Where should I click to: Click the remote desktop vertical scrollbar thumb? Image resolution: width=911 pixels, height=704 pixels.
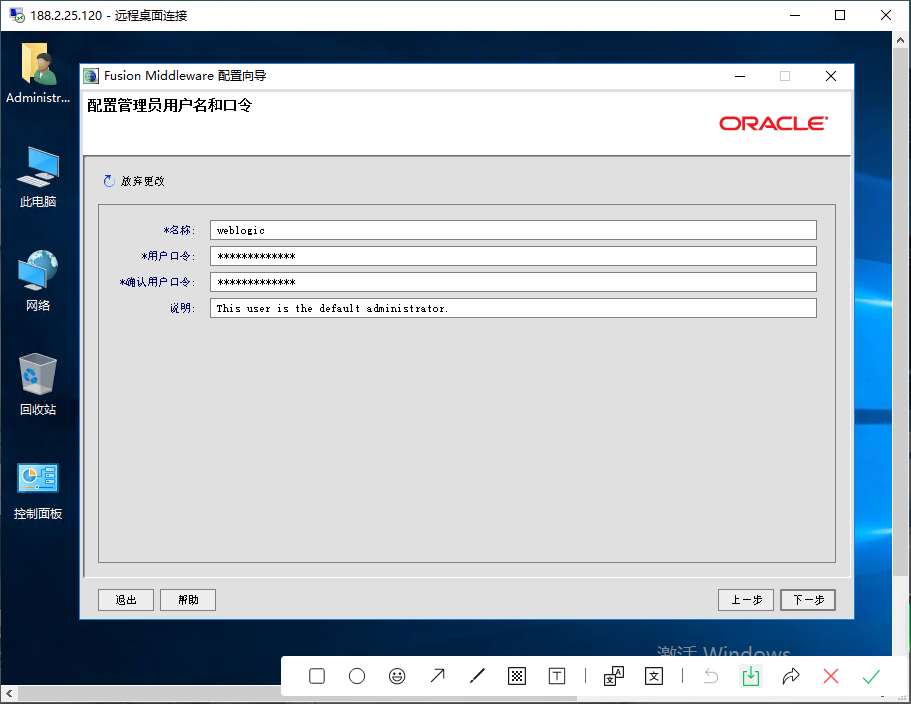click(x=901, y=310)
